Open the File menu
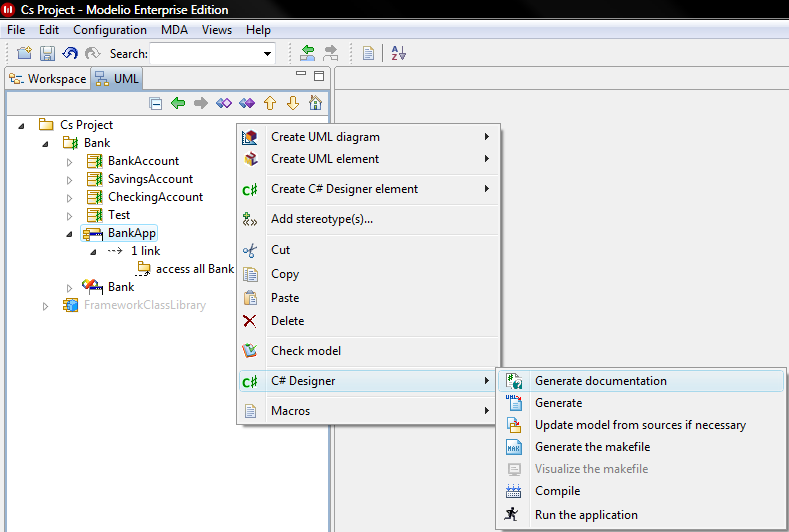789x532 pixels. (x=16, y=30)
